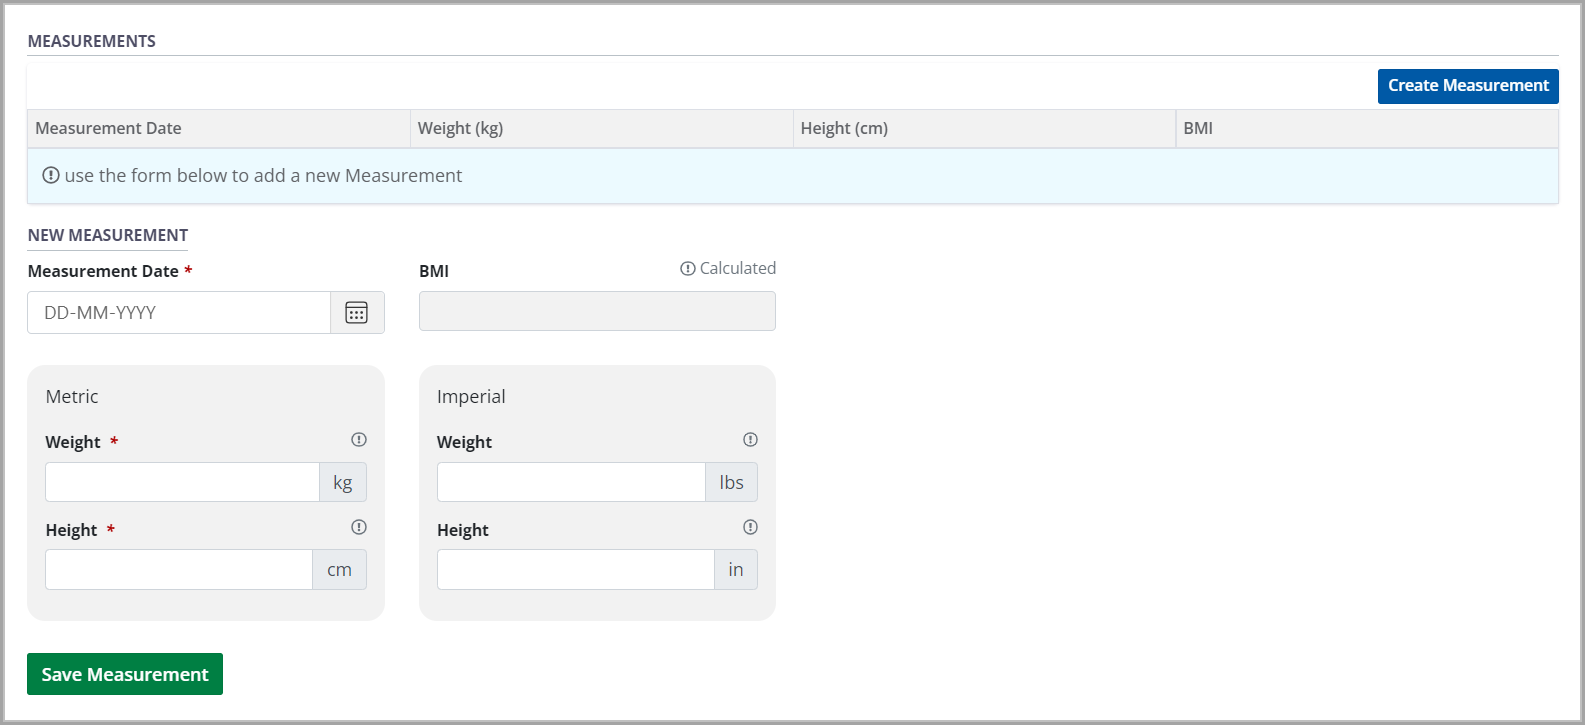Select the Imperial Height inches input box
Screen dimensions: 1585x725
coord(575,570)
